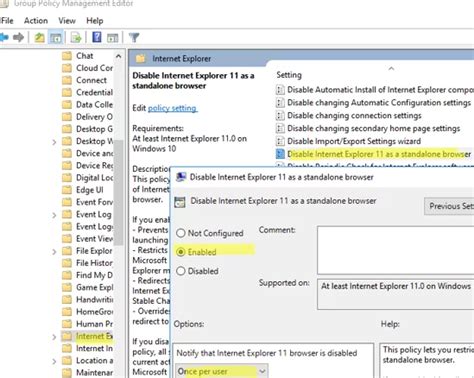This screenshot has width=474, height=378.
Task: Click the icon of Disable Import/Export Settings wizard
Action: [280, 141]
